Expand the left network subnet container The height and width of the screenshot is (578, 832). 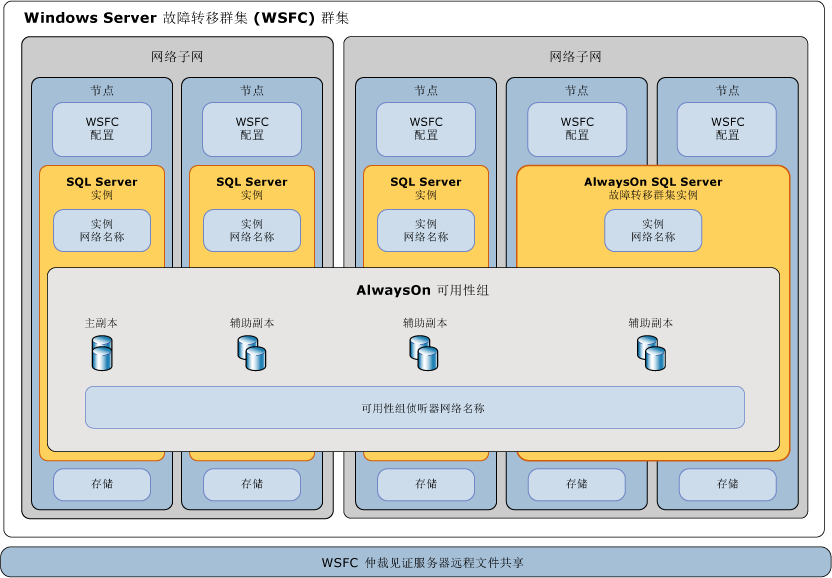(177, 55)
